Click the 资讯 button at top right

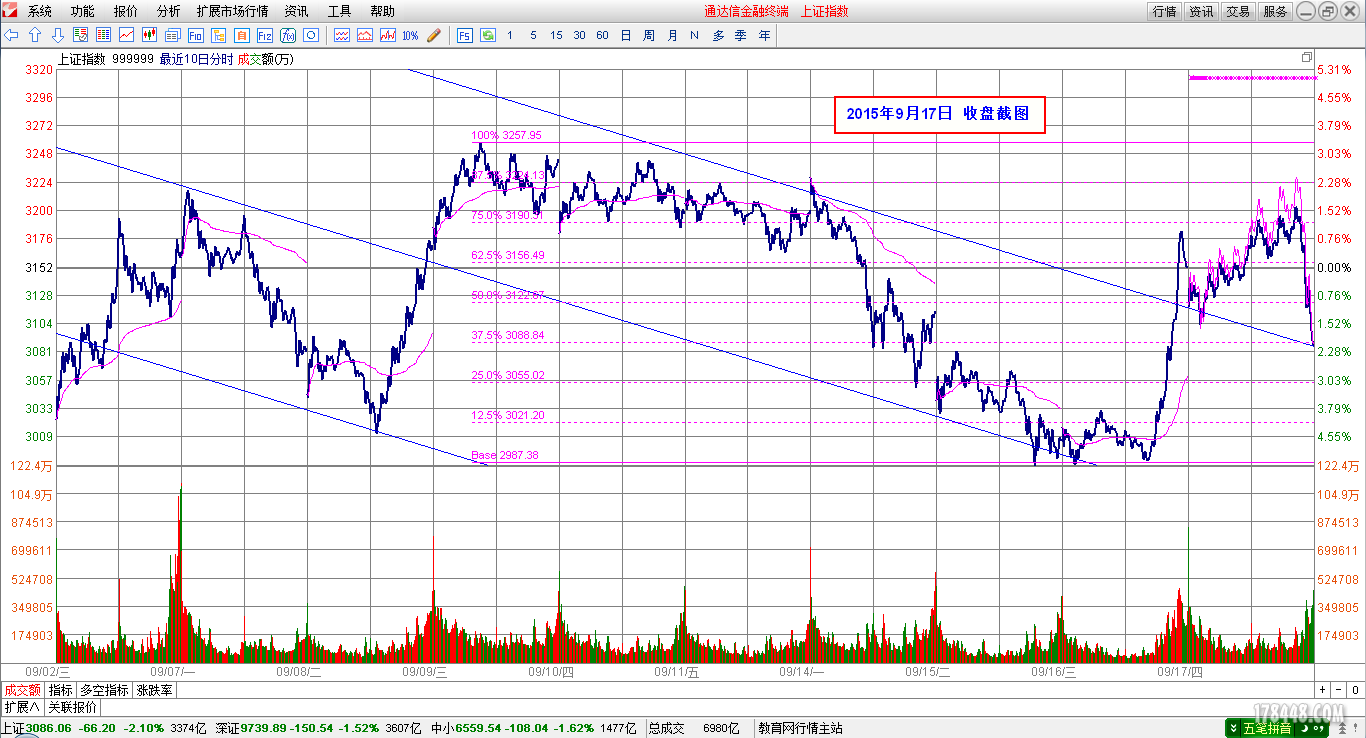click(x=1201, y=11)
